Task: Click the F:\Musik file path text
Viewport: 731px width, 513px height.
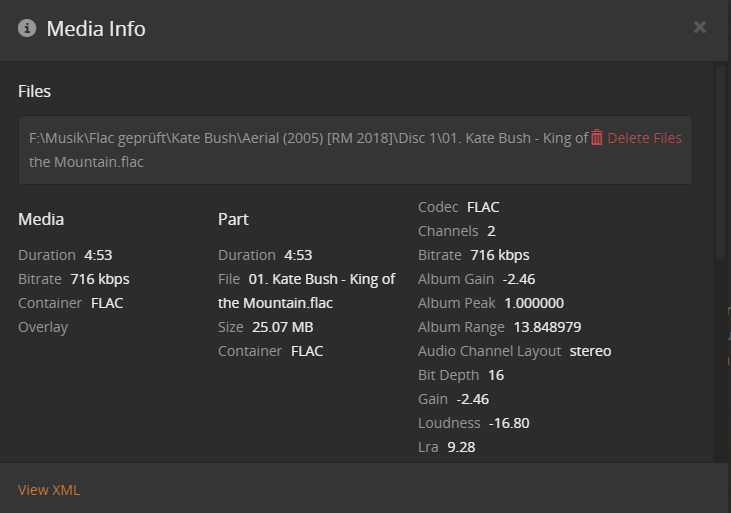Action: (x=300, y=138)
